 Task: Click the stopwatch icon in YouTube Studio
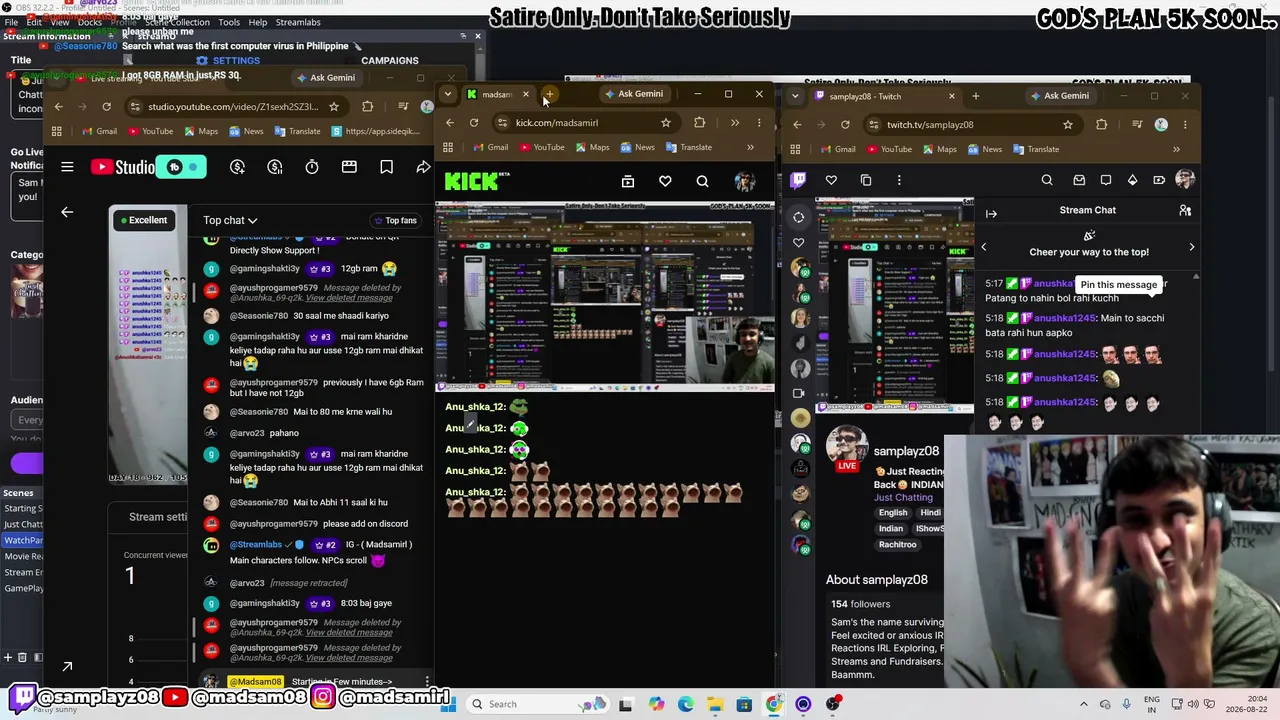click(312, 167)
